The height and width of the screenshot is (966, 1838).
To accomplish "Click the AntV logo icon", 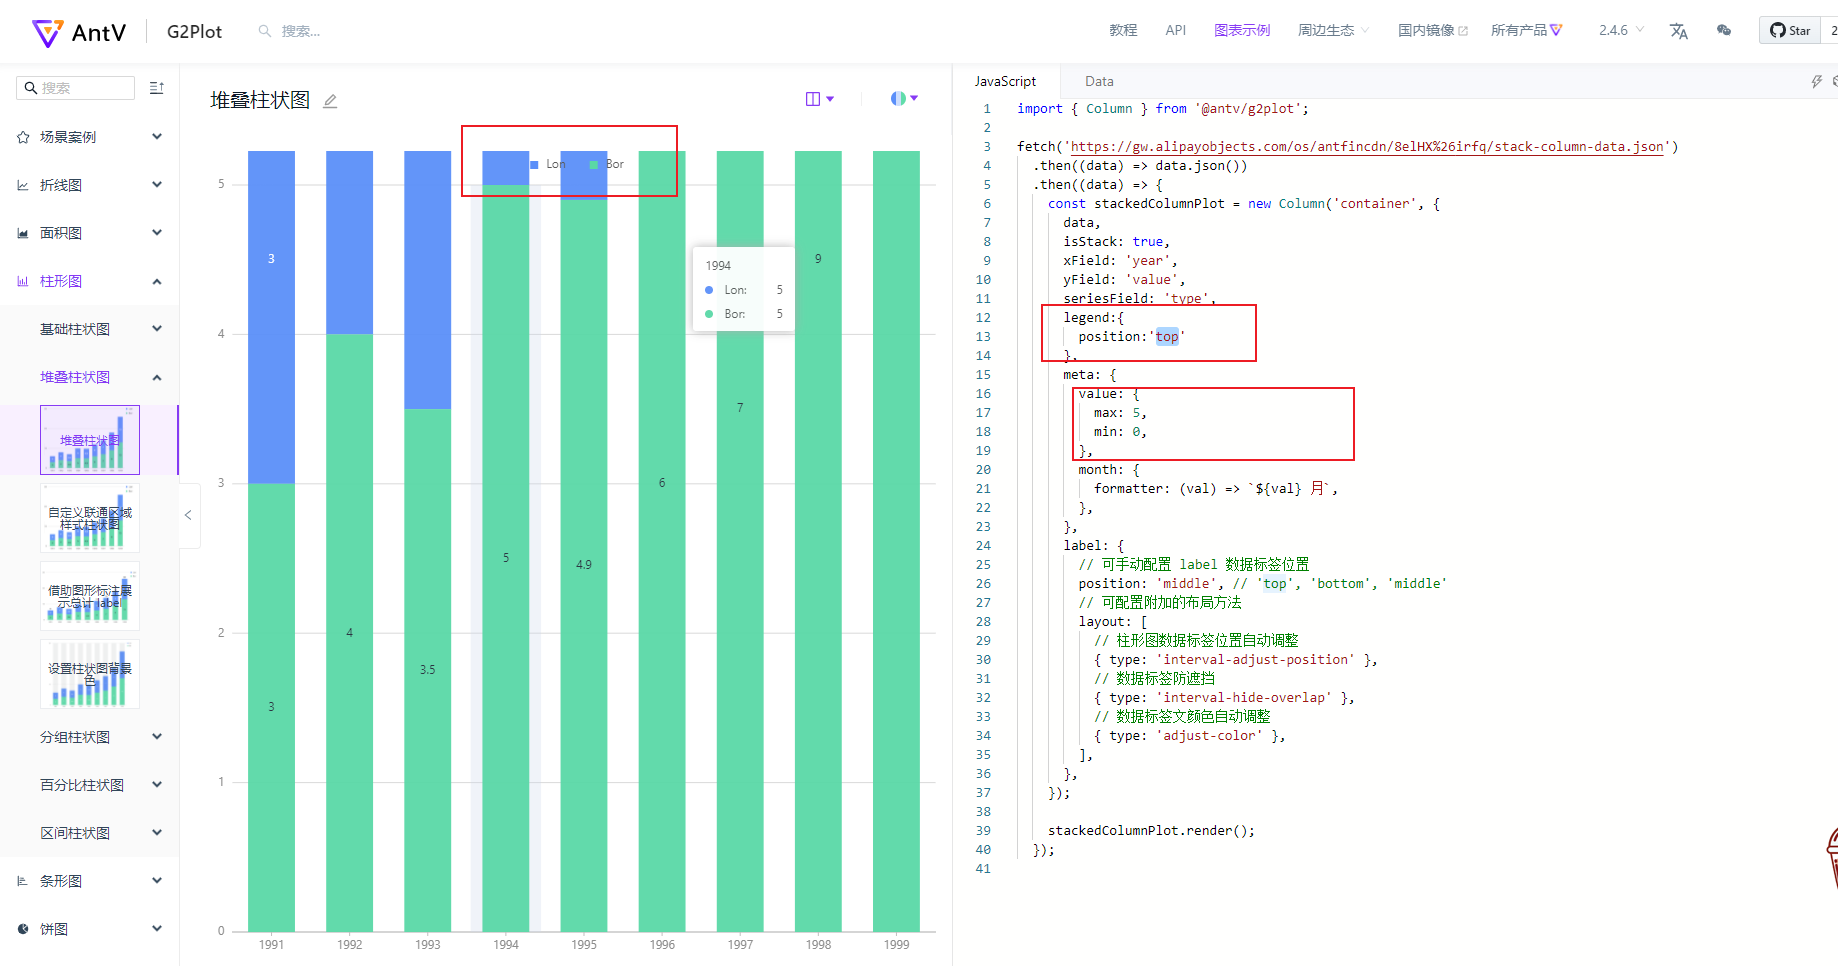I will [x=47, y=31].
